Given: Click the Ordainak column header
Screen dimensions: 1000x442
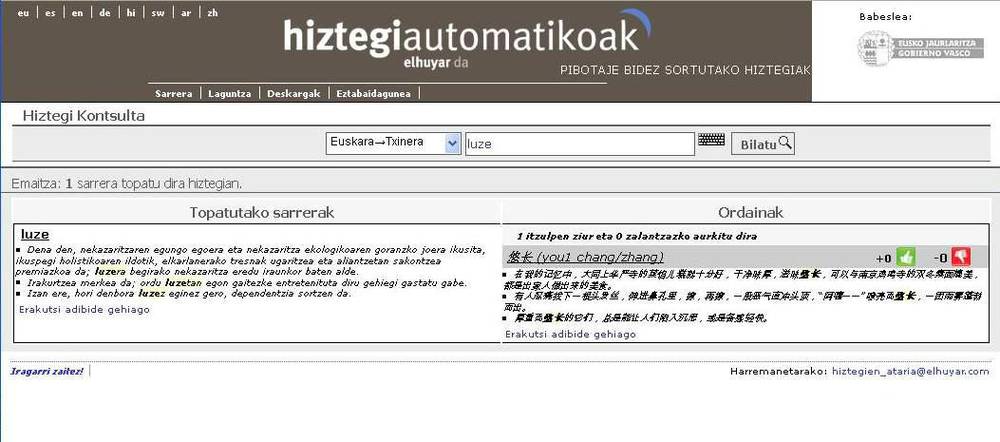Looking at the screenshot, I should coord(751,212).
